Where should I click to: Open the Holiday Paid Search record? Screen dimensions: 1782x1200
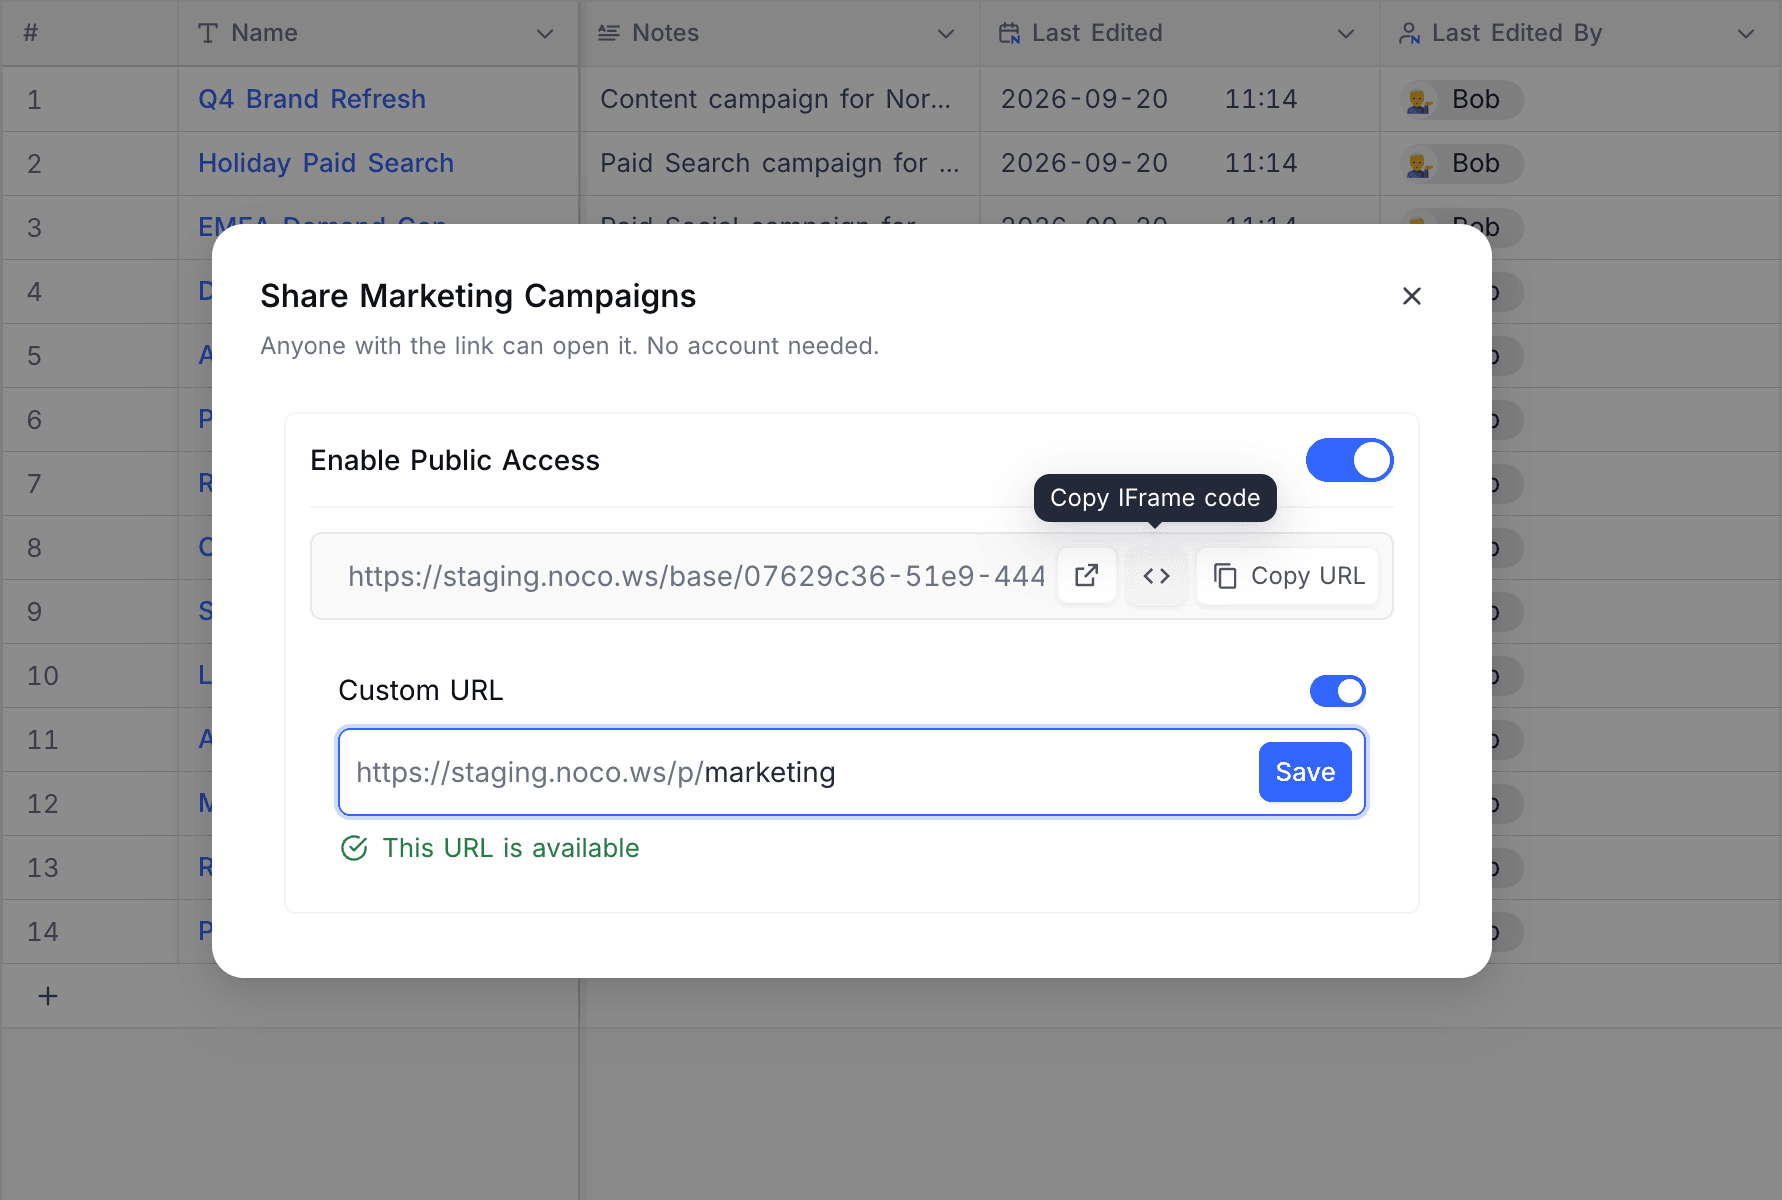[326, 163]
